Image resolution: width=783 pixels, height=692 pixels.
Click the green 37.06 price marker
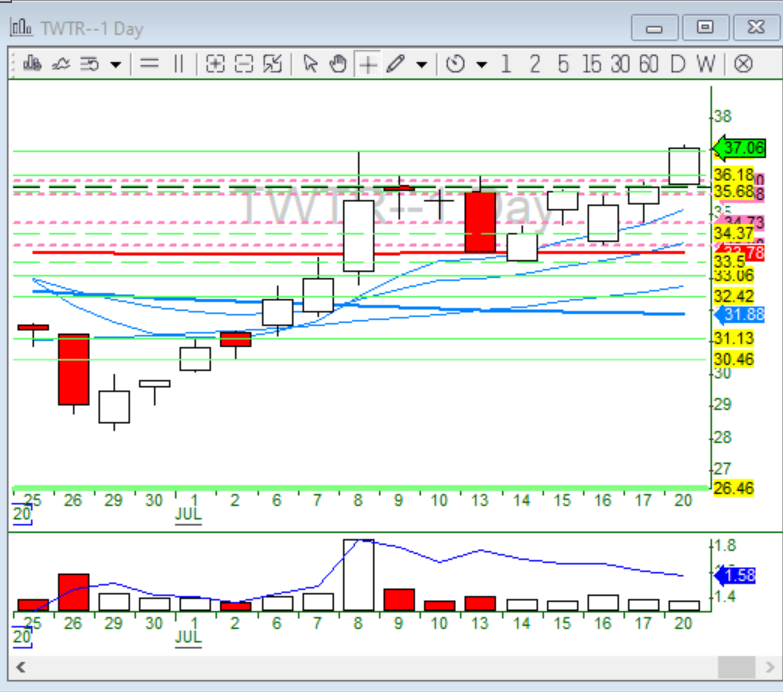pos(740,148)
